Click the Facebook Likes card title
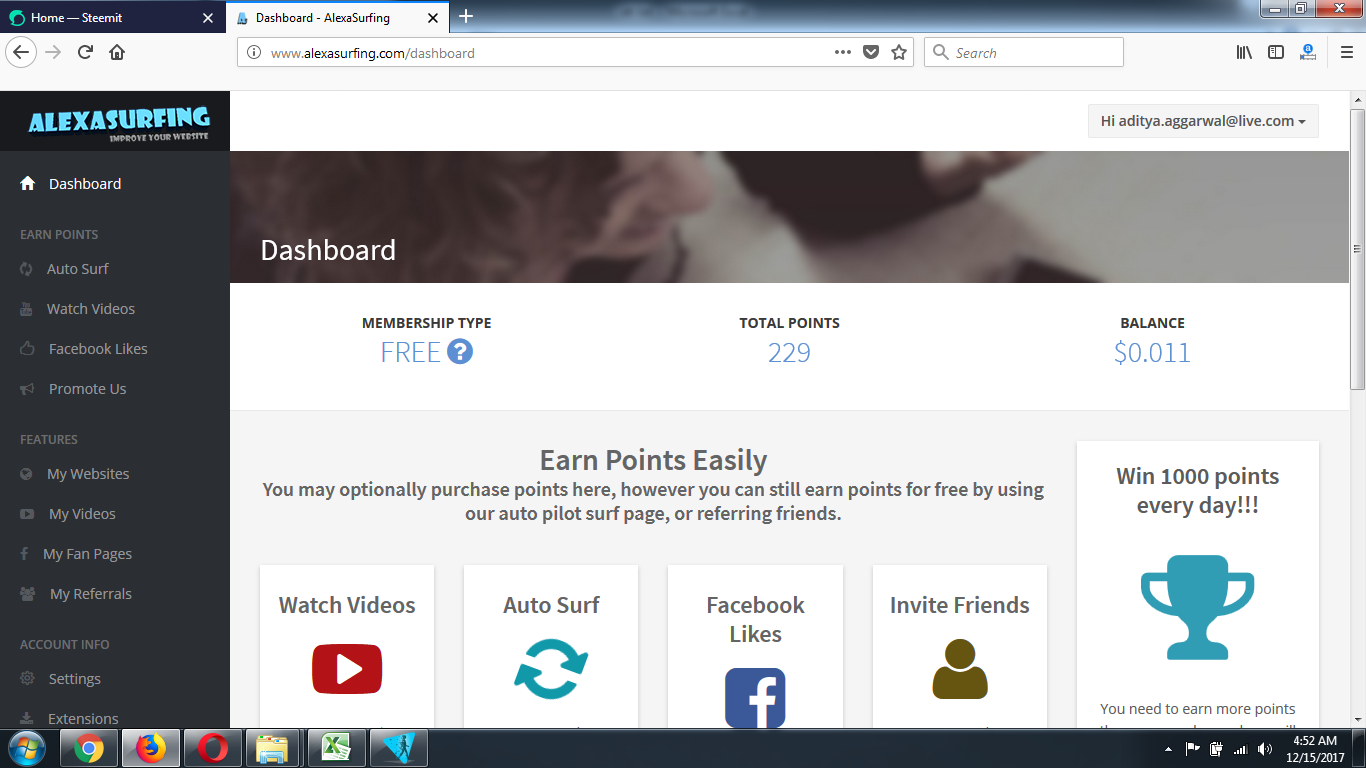 pyautogui.click(x=755, y=619)
